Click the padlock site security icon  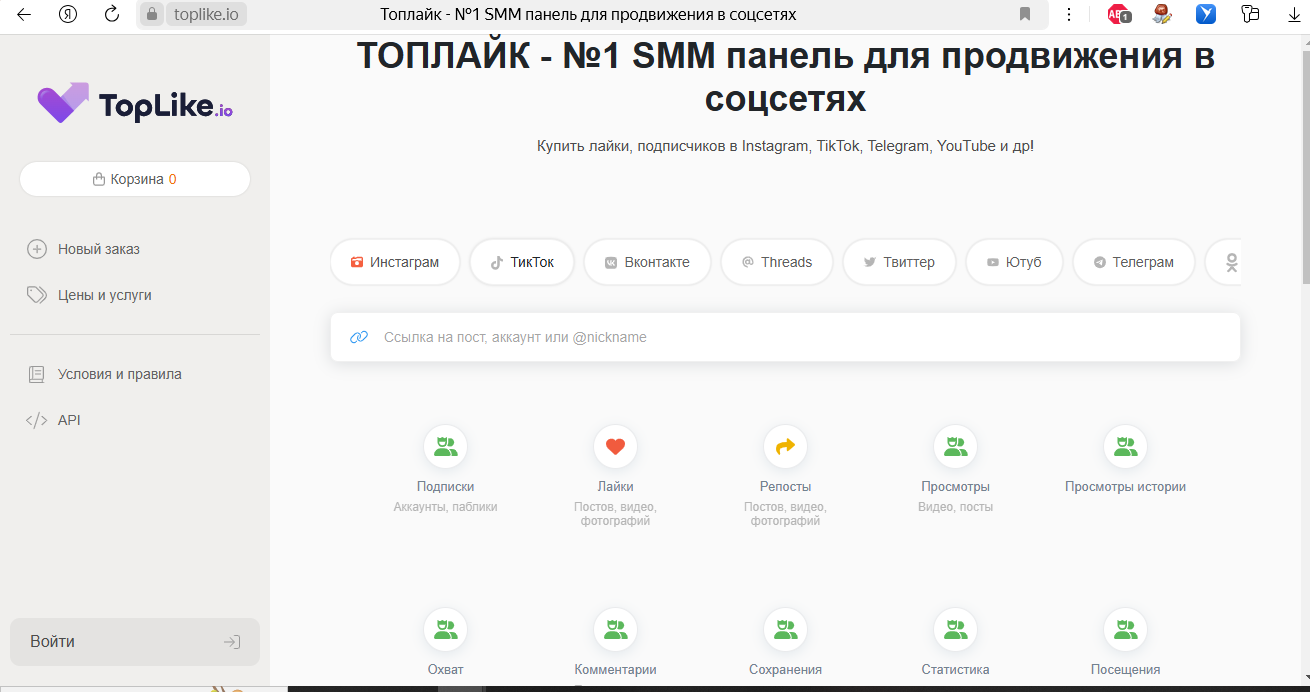click(x=152, y=14)
